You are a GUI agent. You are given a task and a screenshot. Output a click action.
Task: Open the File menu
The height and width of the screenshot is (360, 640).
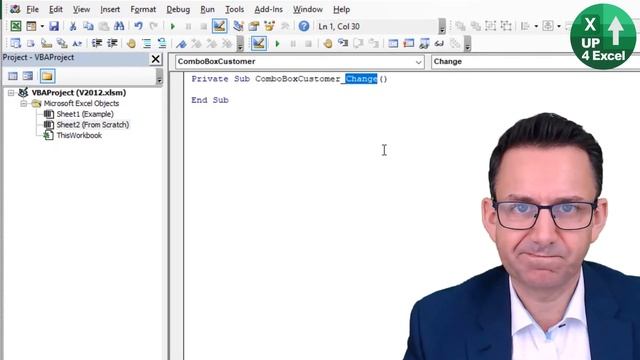32,9
